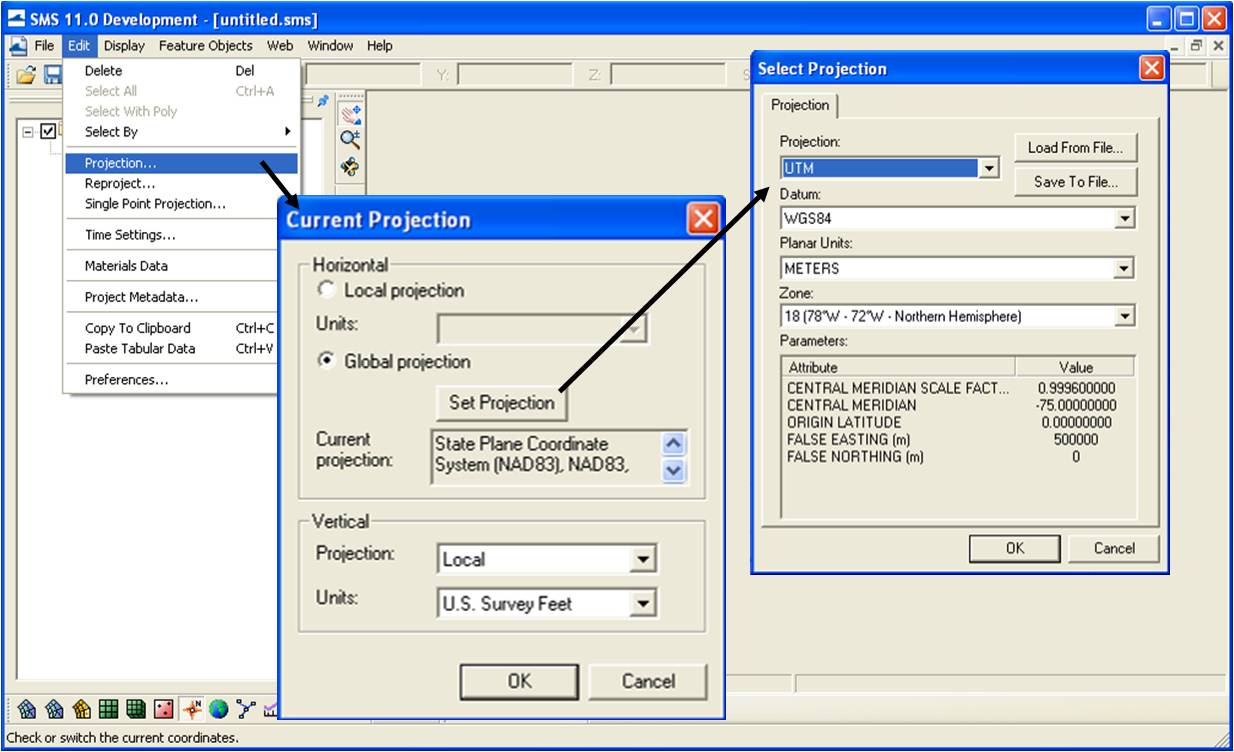Click the Open file folder icon
Viewport: 1234px width, 752px height.
click(26, 75)
